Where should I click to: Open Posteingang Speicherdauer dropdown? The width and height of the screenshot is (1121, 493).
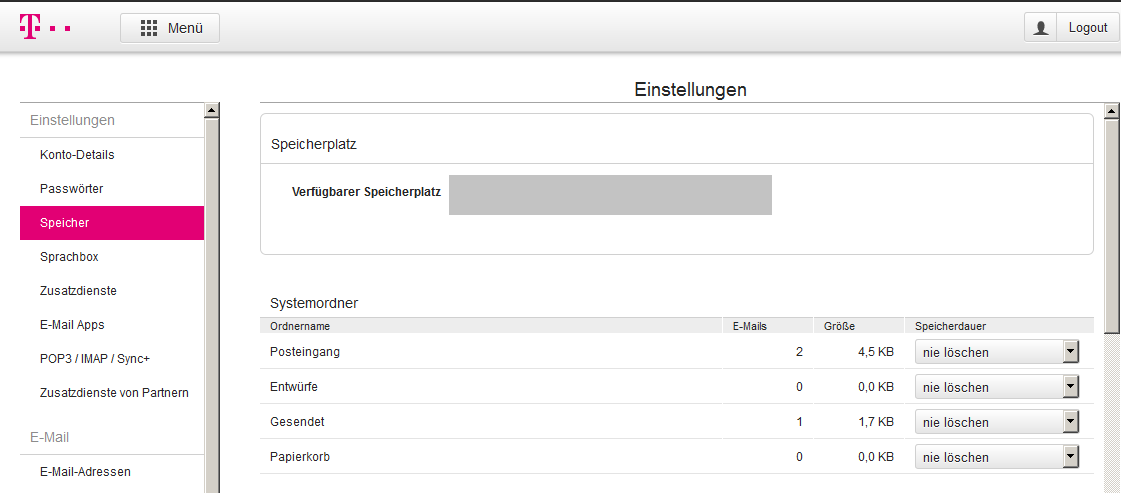(x=998, y=352)
